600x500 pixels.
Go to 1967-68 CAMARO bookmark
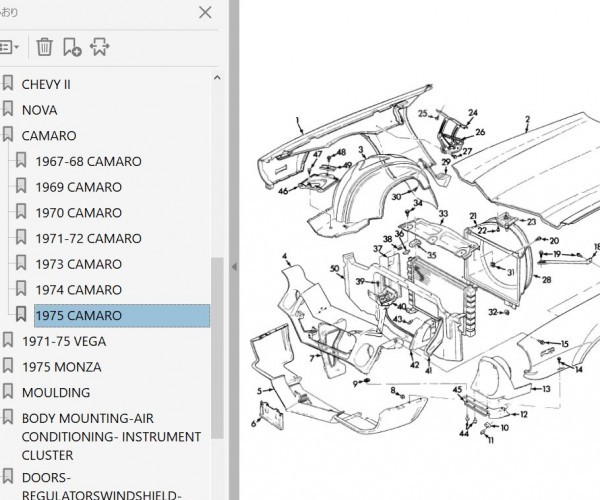tap(88, 161)
